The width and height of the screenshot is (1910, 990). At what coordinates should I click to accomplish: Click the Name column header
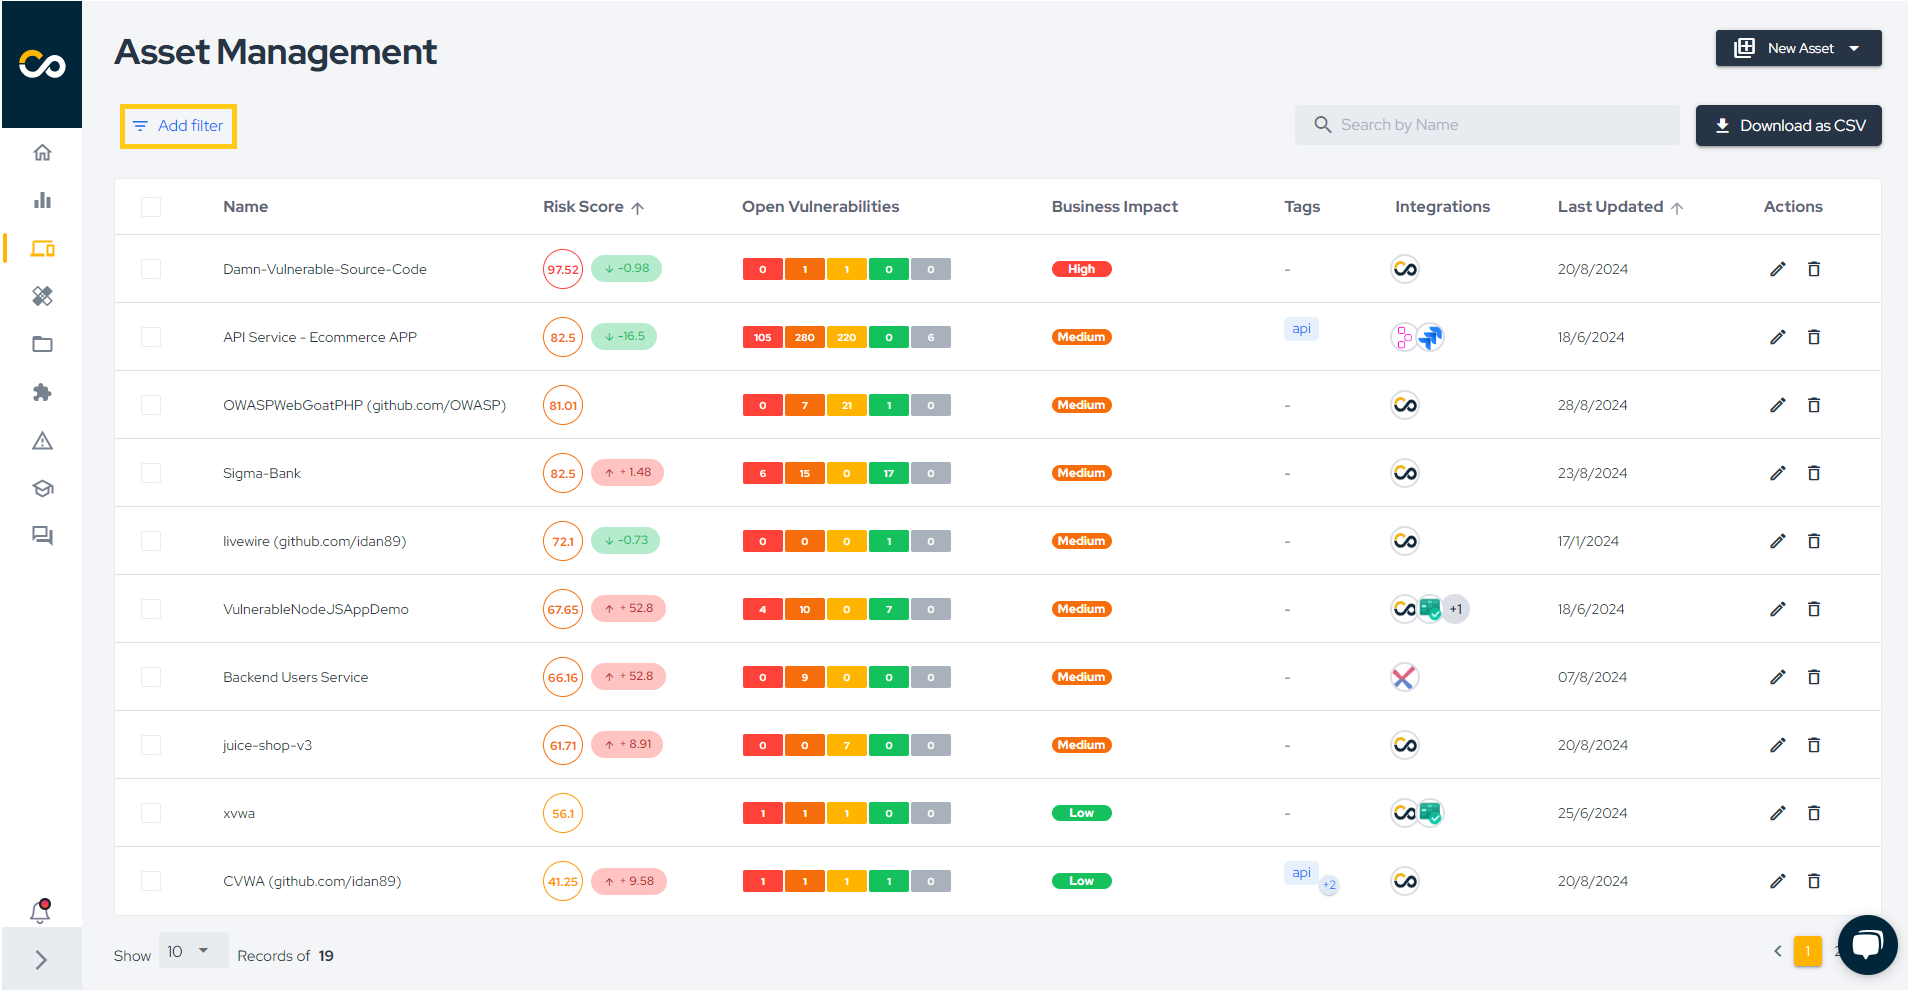pyautogui.click(x=246, y=207)
